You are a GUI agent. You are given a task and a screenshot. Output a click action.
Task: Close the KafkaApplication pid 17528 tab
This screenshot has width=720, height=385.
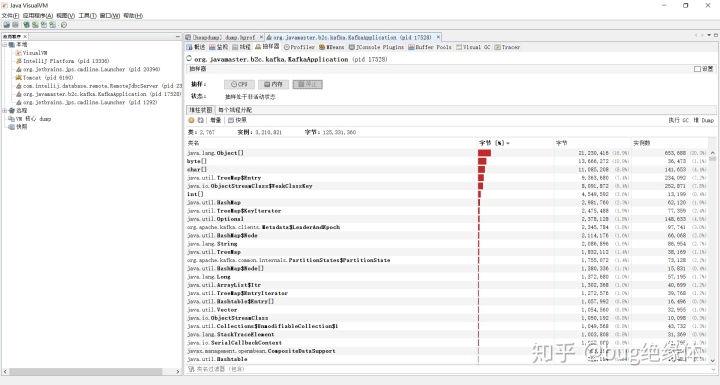pyautogui.click(x=438, y=37)
